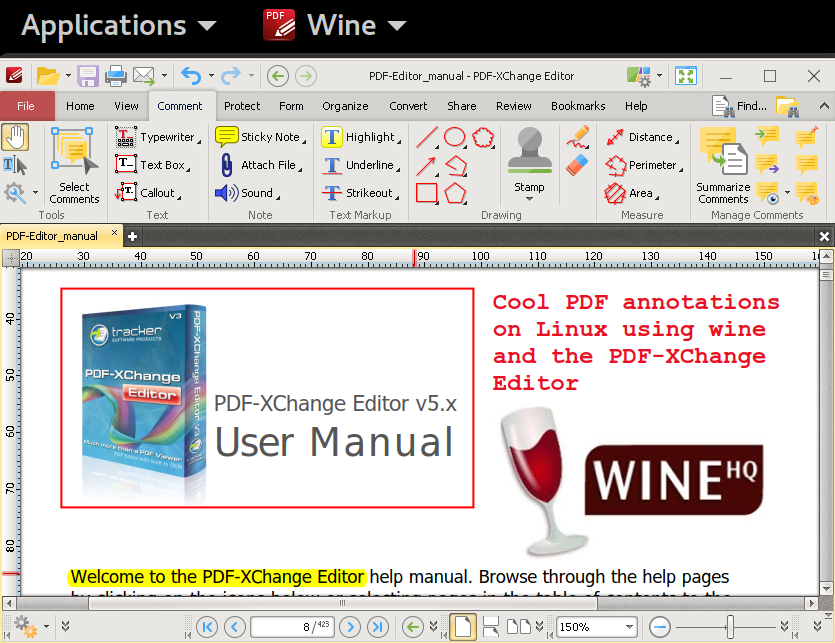
Task: Select the Distance measure tool
Action: (x=643, y=137)
